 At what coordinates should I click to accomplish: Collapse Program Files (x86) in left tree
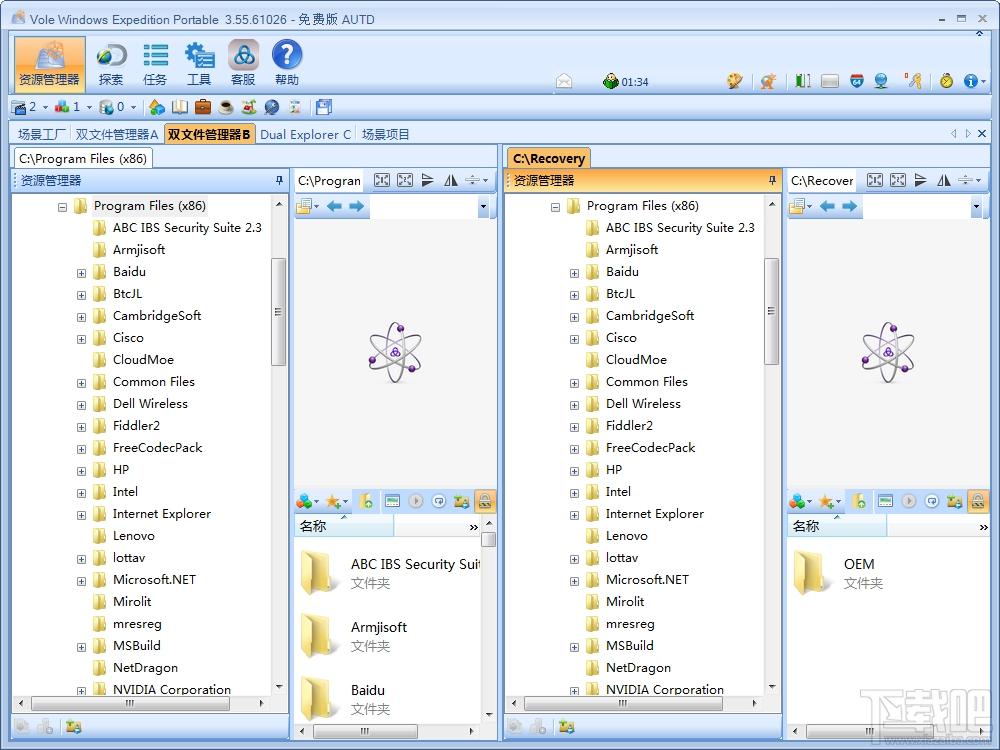click(x=62, y=207)
